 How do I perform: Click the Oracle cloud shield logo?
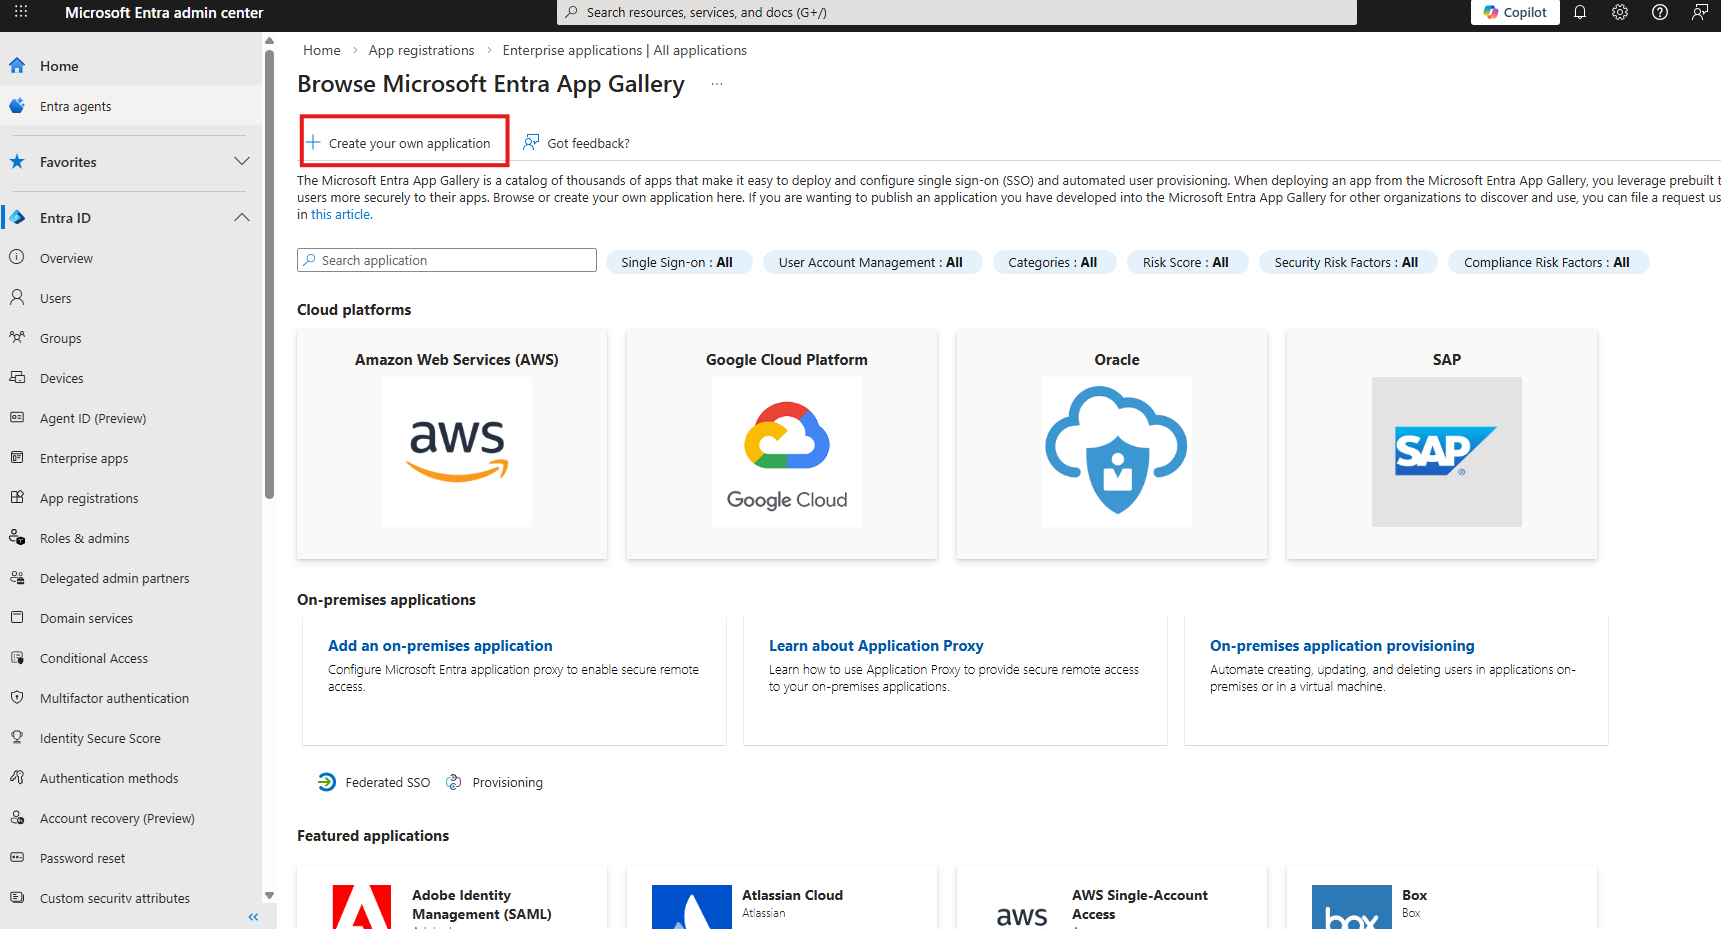1116,451
